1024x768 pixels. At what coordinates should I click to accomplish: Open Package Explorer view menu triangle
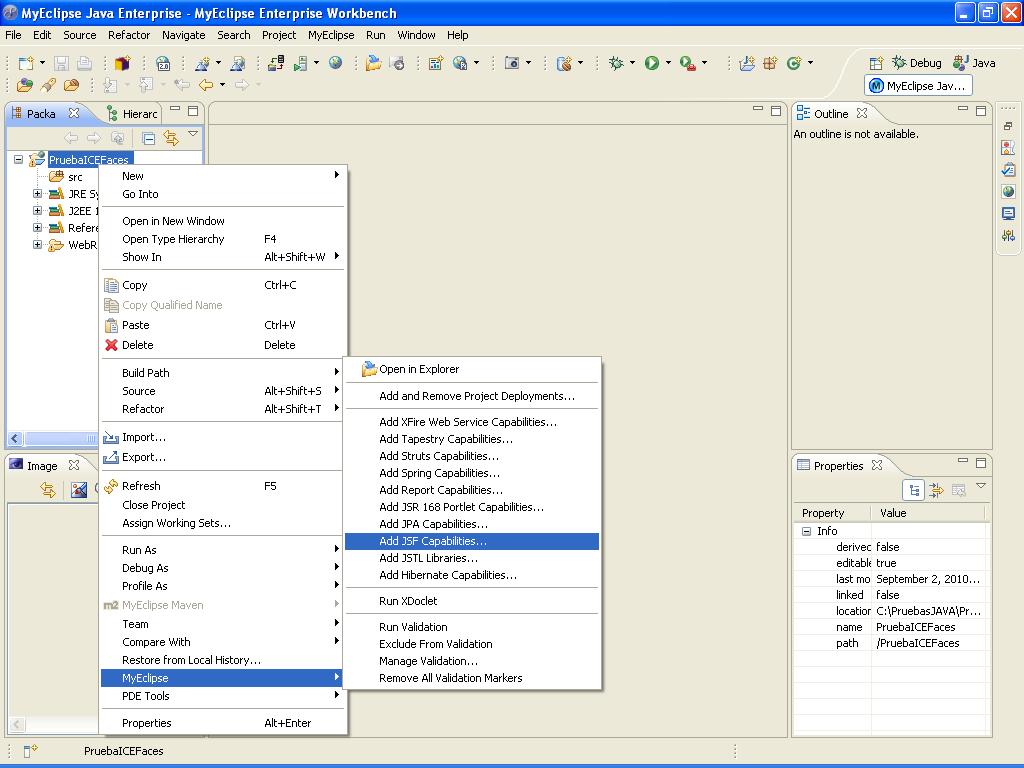coord(193,134)
